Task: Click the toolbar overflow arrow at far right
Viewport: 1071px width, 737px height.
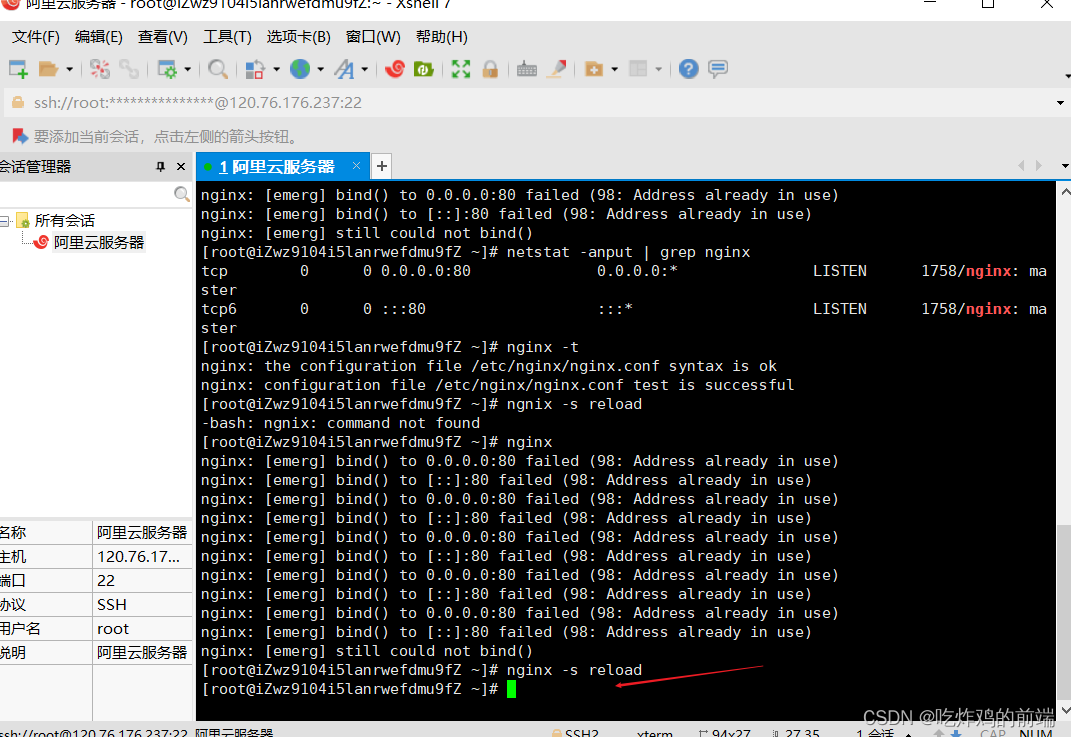Action: tap(1067, 75)
